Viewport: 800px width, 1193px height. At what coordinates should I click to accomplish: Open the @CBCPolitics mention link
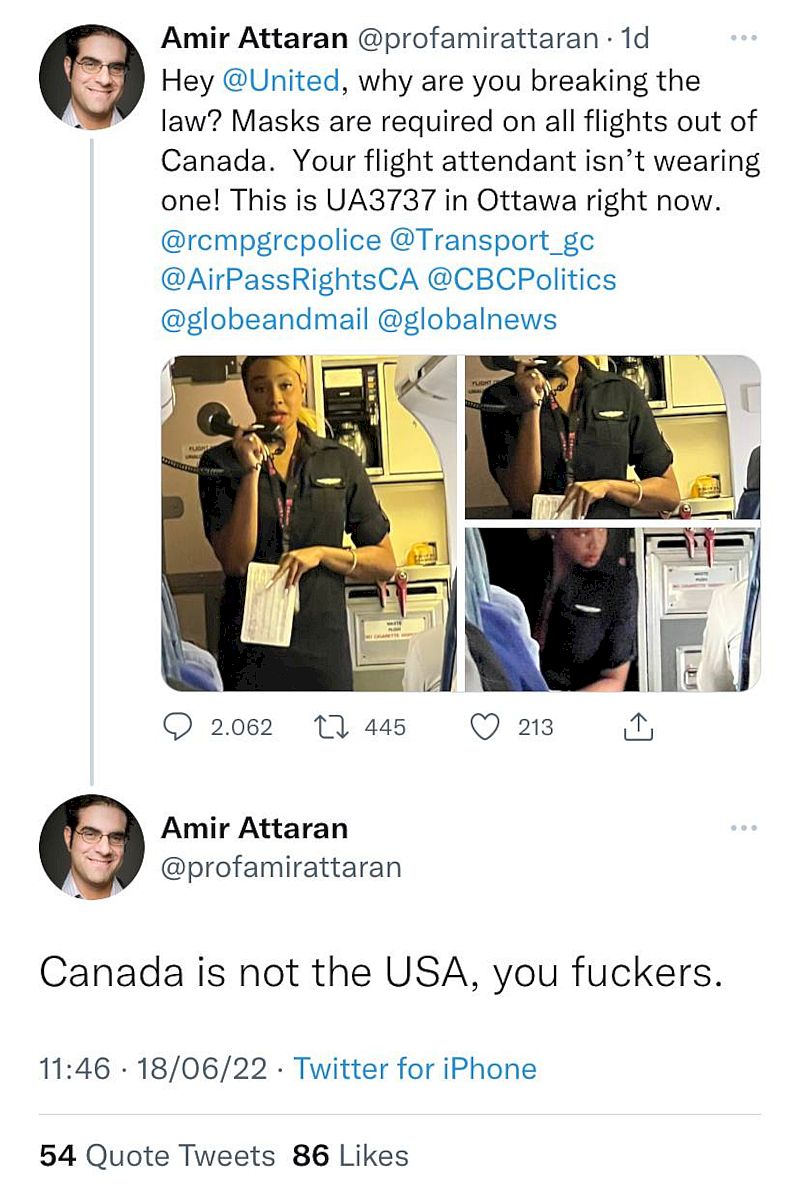[x=521, y=280]
